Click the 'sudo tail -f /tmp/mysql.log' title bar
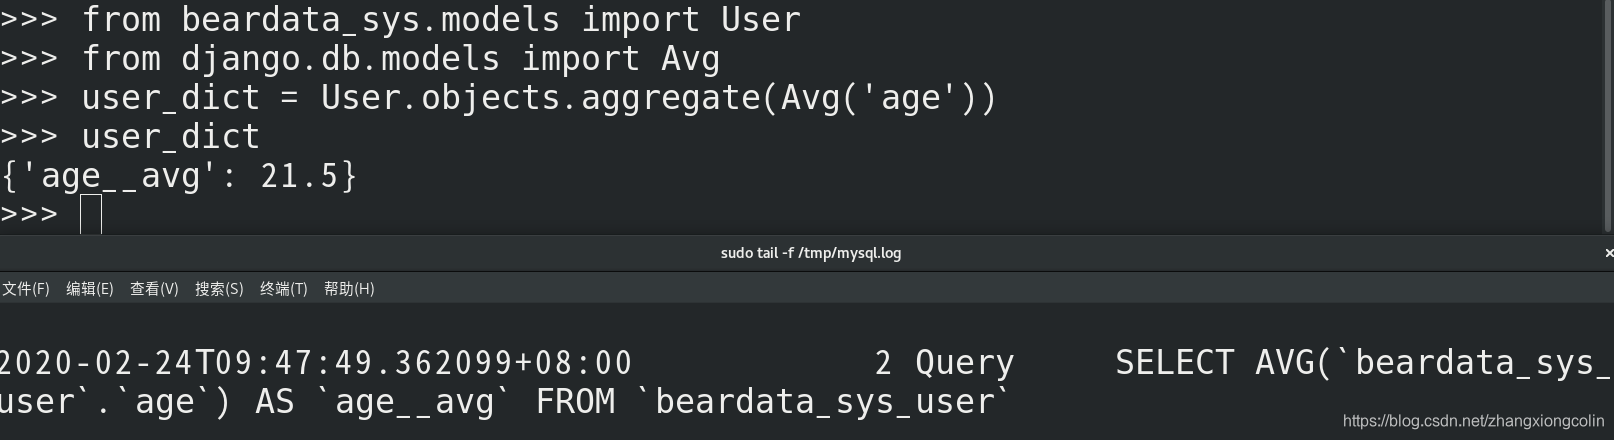This screenshot has height=440, width=1614. (811, 253)
